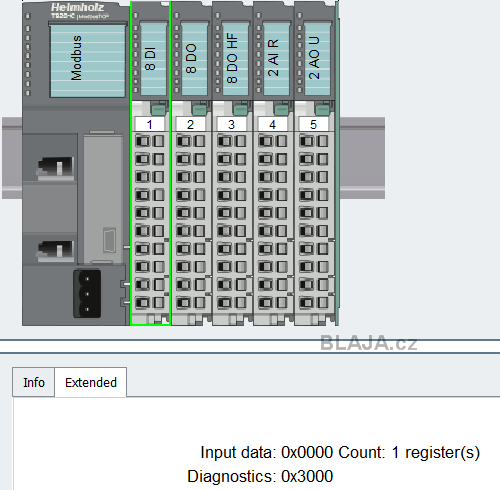Screen dimensions: 500x490
Task: Click the upper Ethernet port on coupler
Action: 55,167
